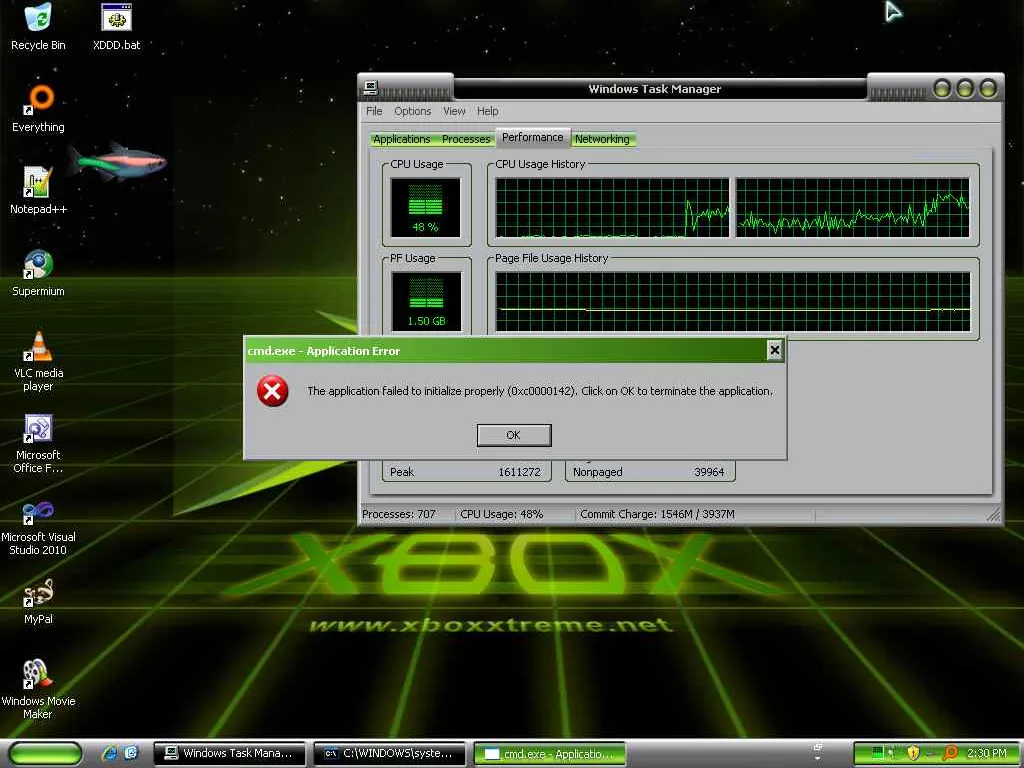Click the Task Manager CPU meter tray icon
This screenshot has width=1024, height=768.
pos(878,753)
